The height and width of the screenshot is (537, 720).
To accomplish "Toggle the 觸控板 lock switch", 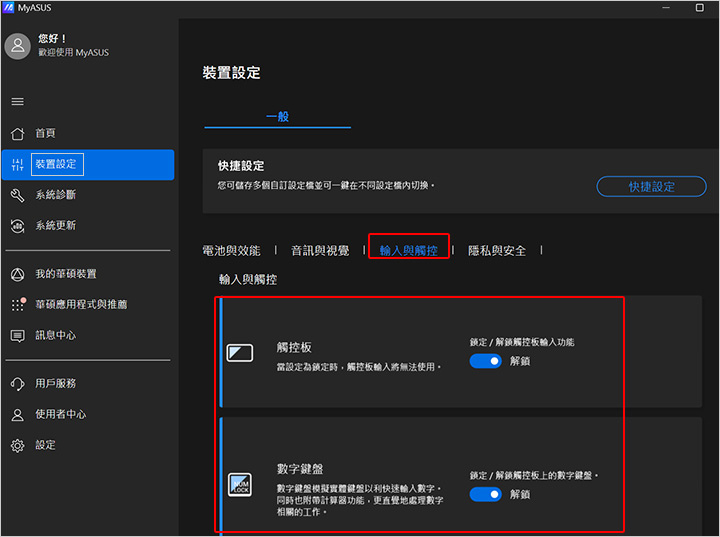I will 485,361.
